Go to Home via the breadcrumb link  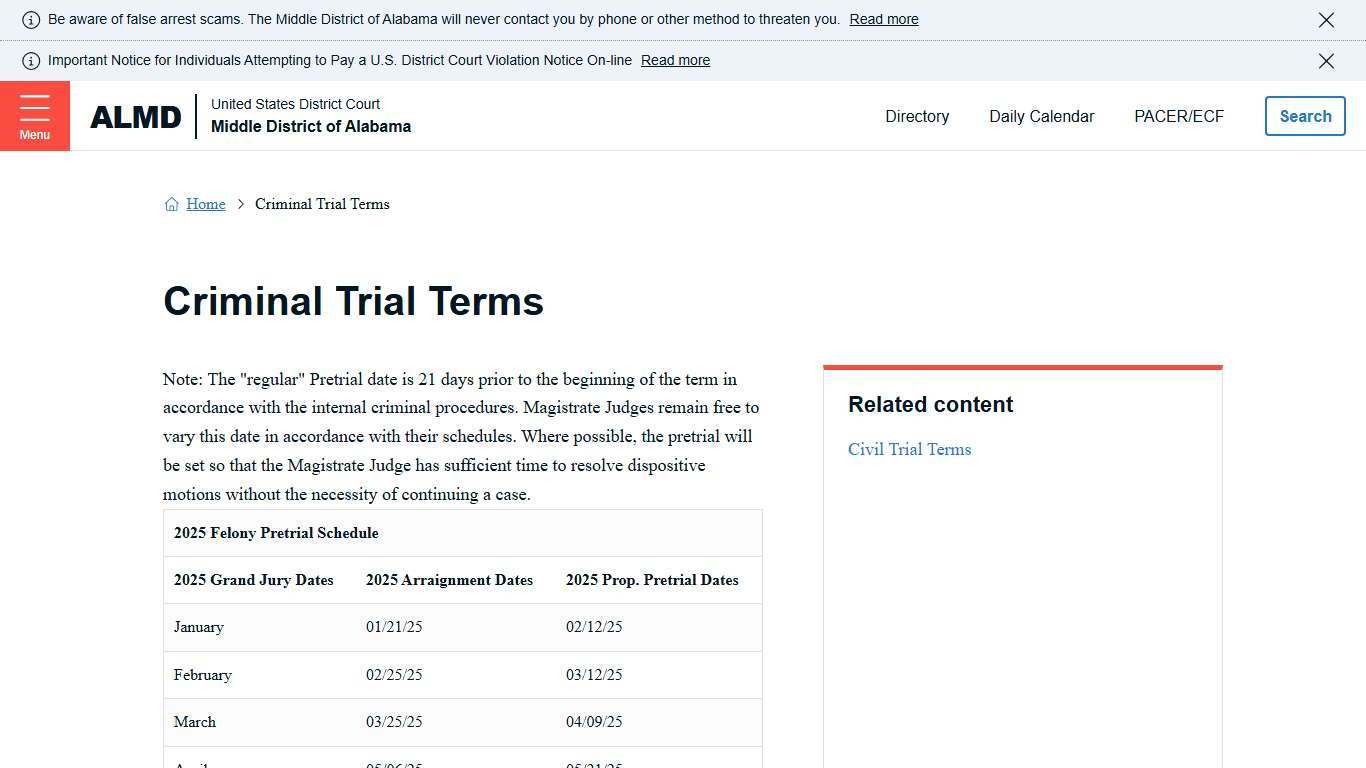coord(205,203)
